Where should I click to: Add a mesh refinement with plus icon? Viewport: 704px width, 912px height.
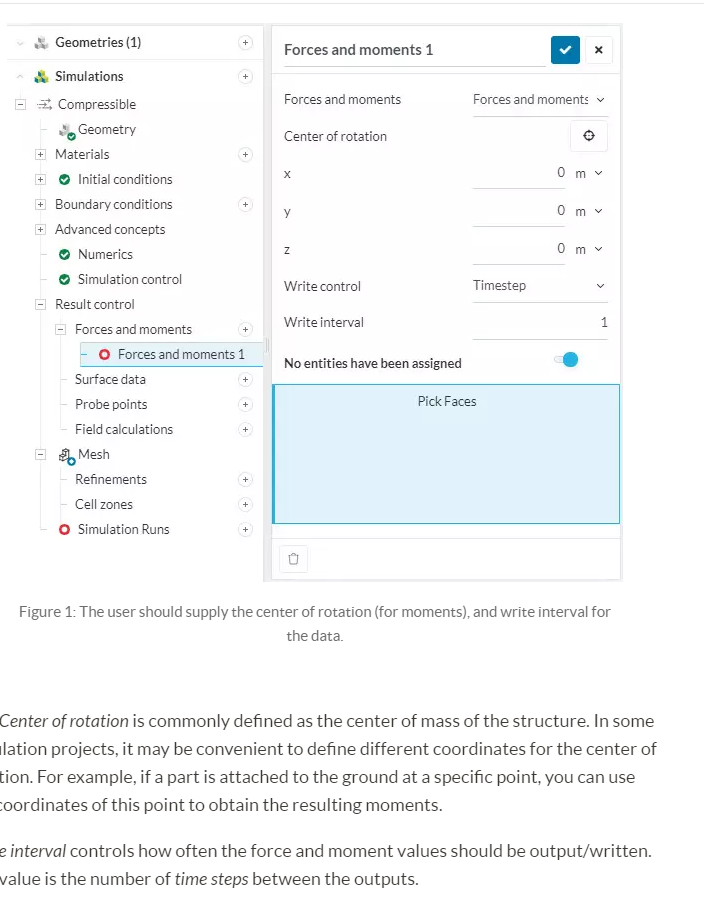tap(245, 480)
